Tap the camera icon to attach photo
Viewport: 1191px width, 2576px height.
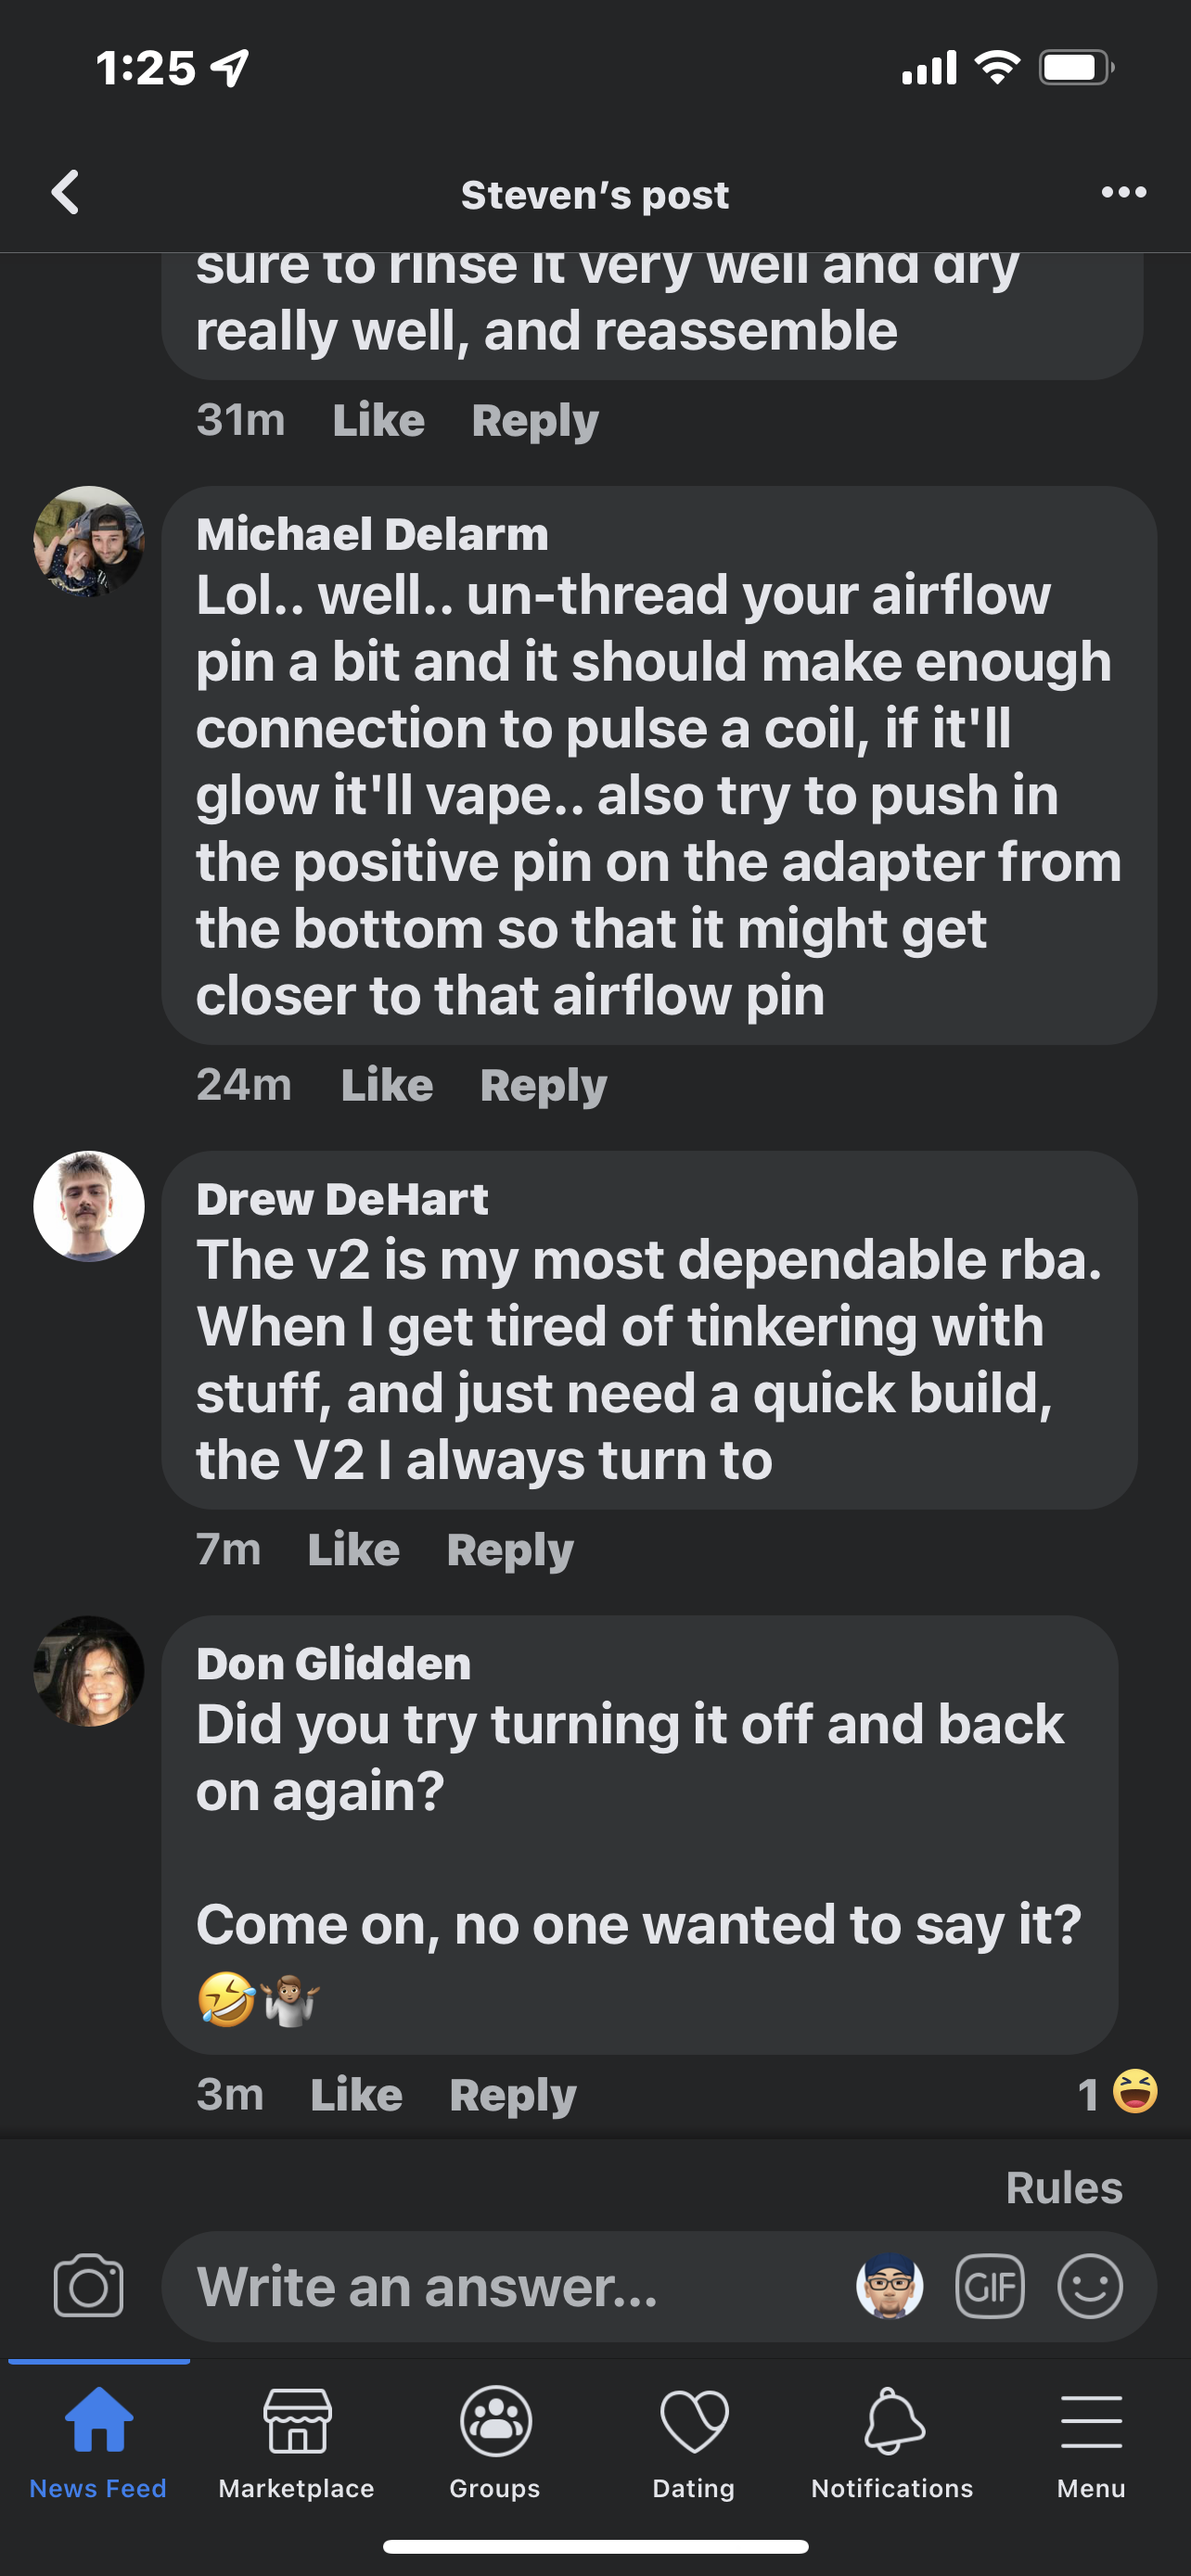pos(88,2286)
